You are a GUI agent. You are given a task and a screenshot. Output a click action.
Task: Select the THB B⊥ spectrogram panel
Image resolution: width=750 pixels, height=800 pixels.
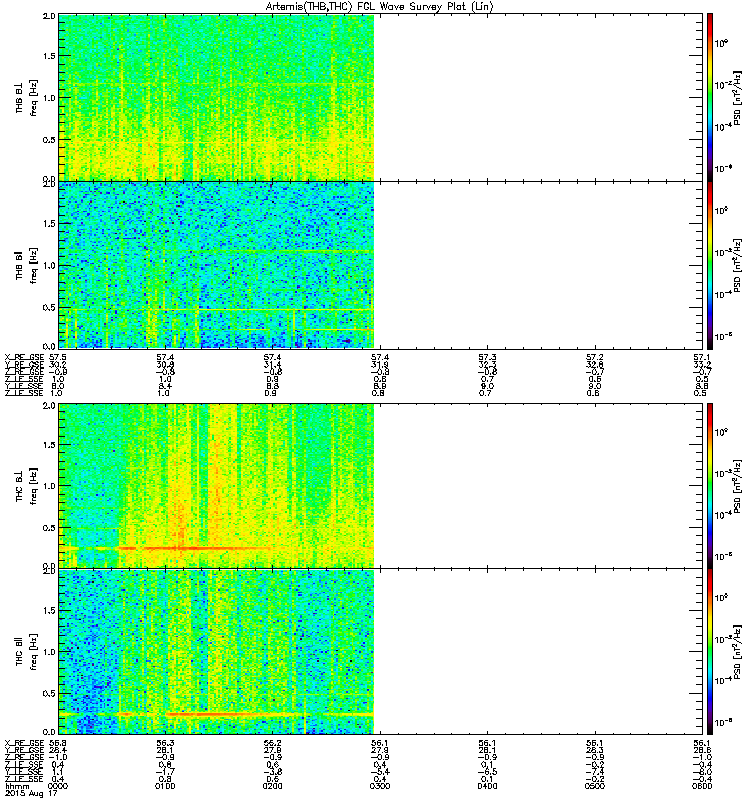(x=381, y=97)
